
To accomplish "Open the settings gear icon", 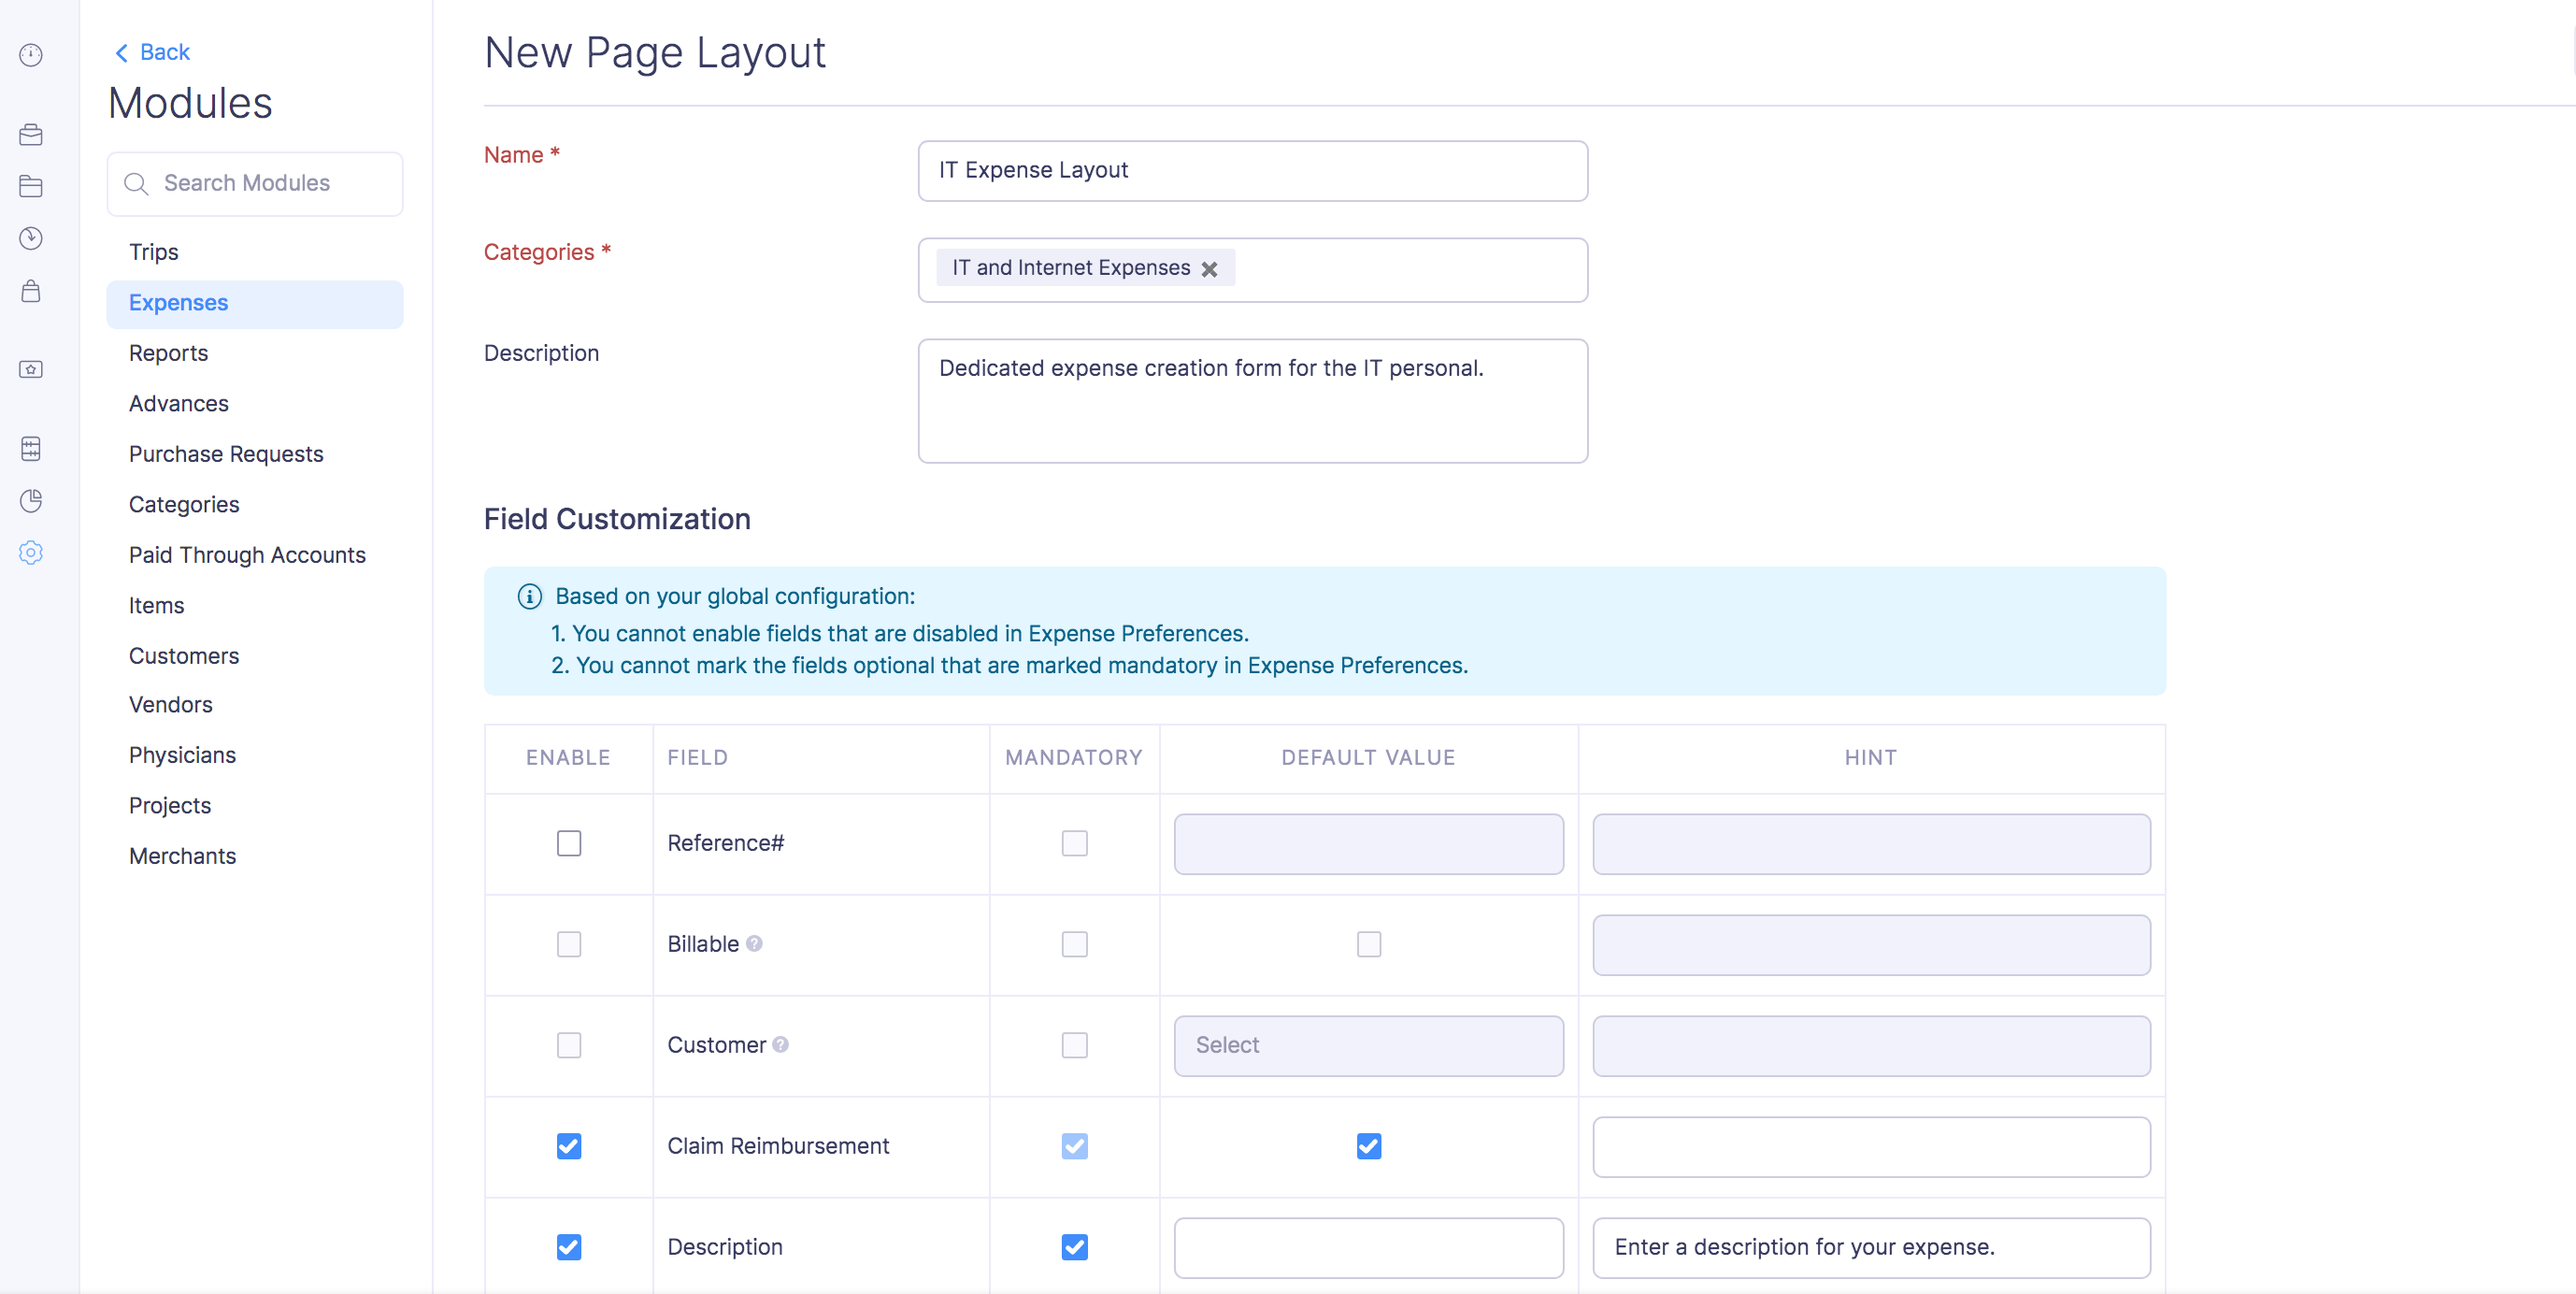I will [31, 552].
